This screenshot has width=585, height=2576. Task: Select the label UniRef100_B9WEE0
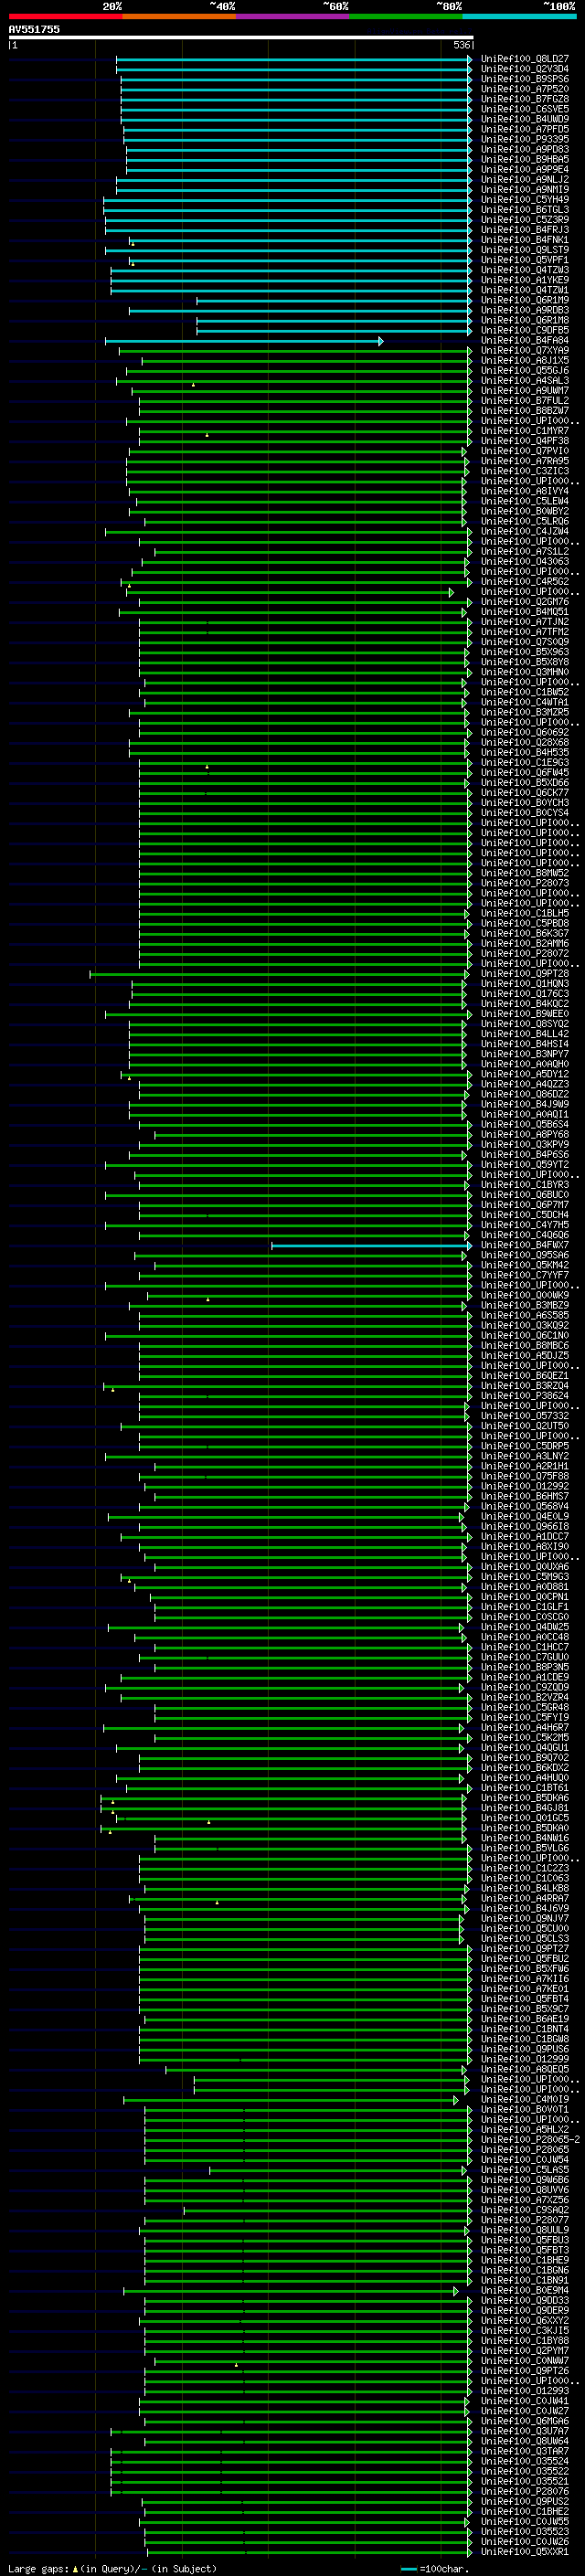tap(525, 1014)
